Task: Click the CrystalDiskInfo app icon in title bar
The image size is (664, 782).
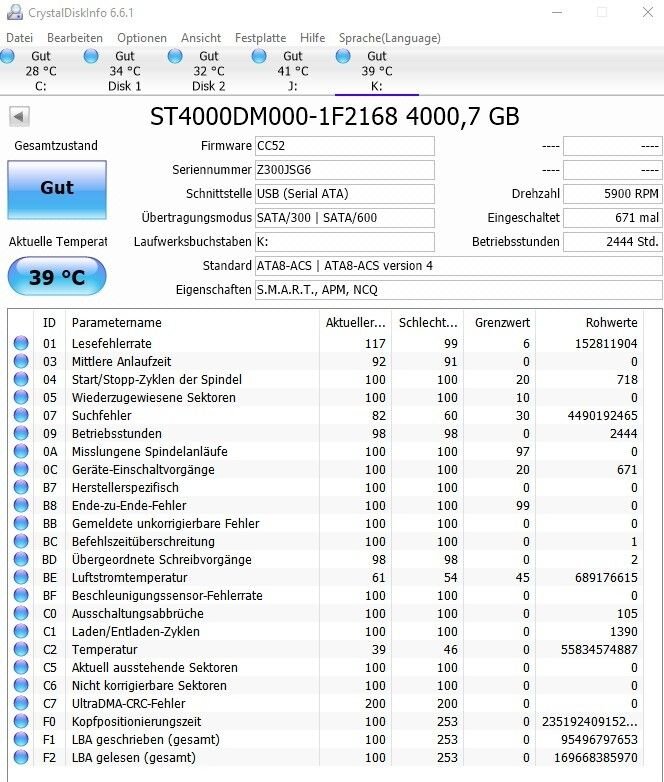Action: click(x=14, y=12)
